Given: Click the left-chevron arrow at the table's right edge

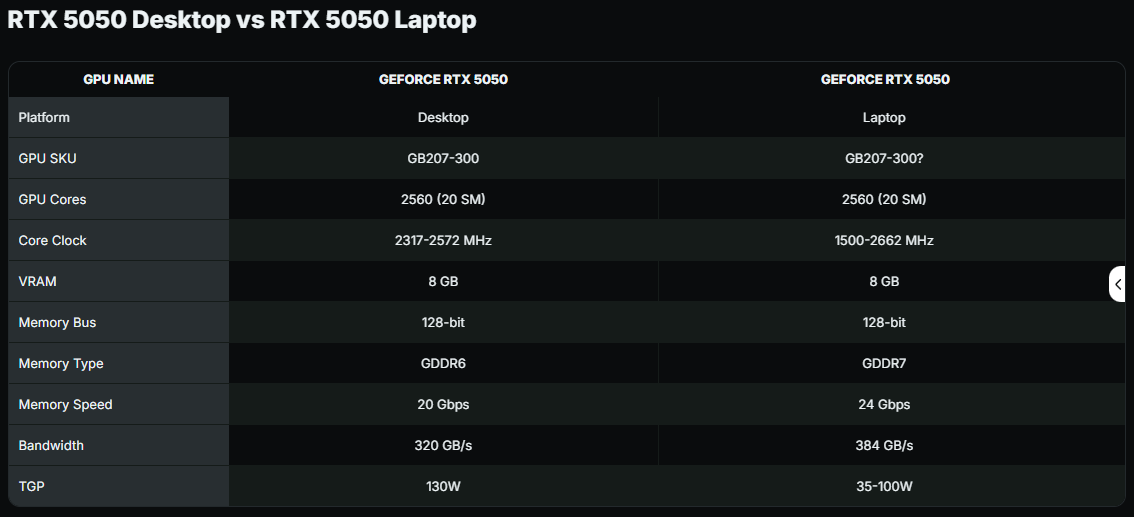Looking at the screenshot, I should pyautogui.click(x=1118, y=284).
